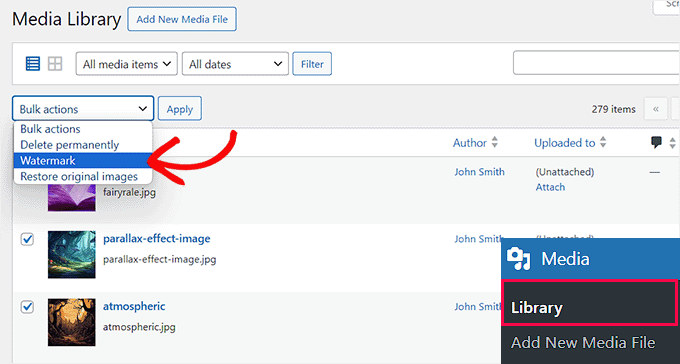
Task: Sort by Author column arrows
Action: click(494, 143)
